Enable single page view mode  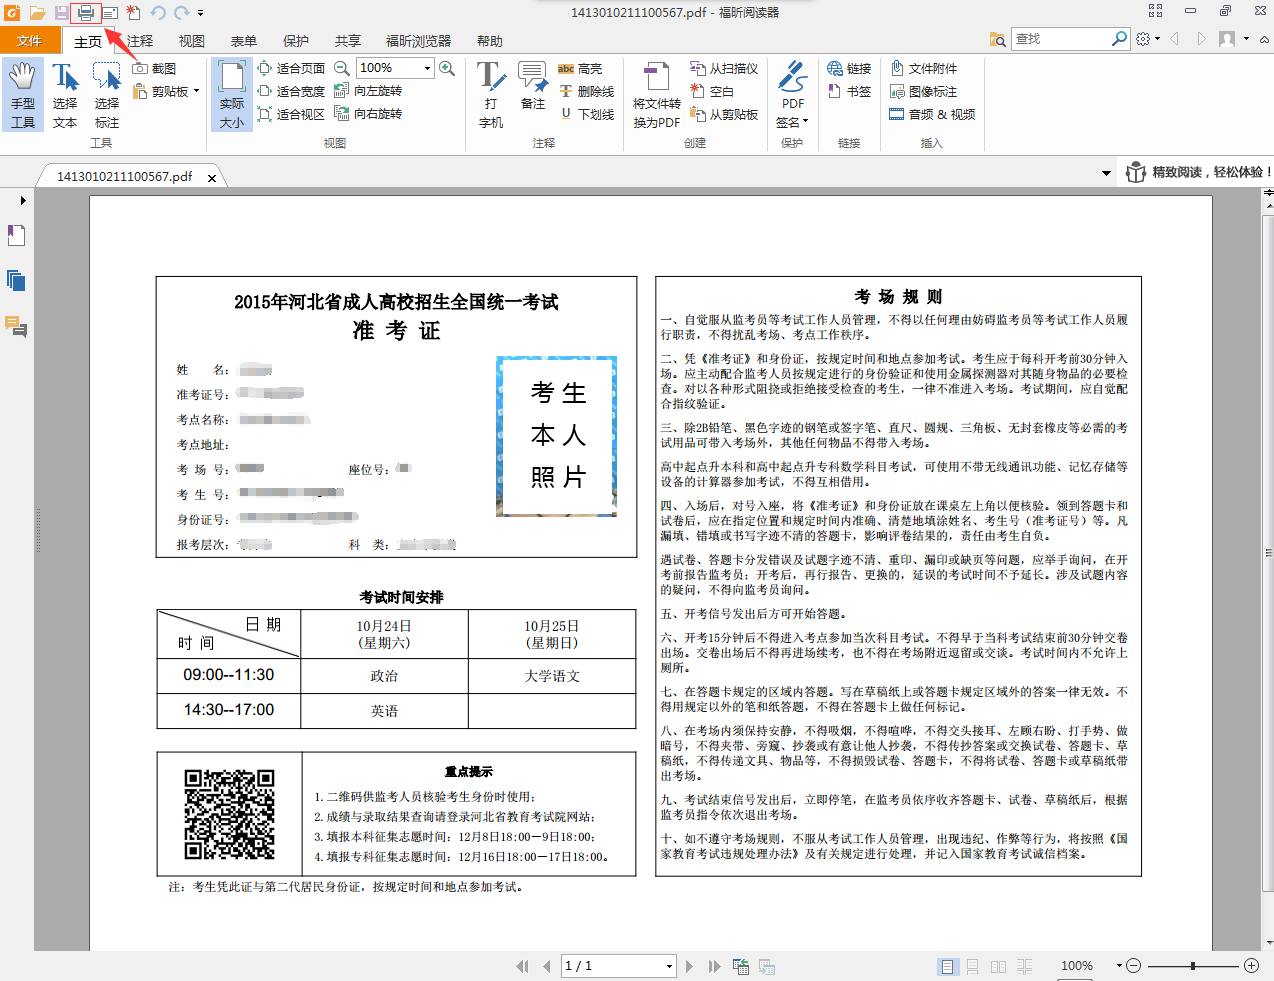[x=946, y=966]
